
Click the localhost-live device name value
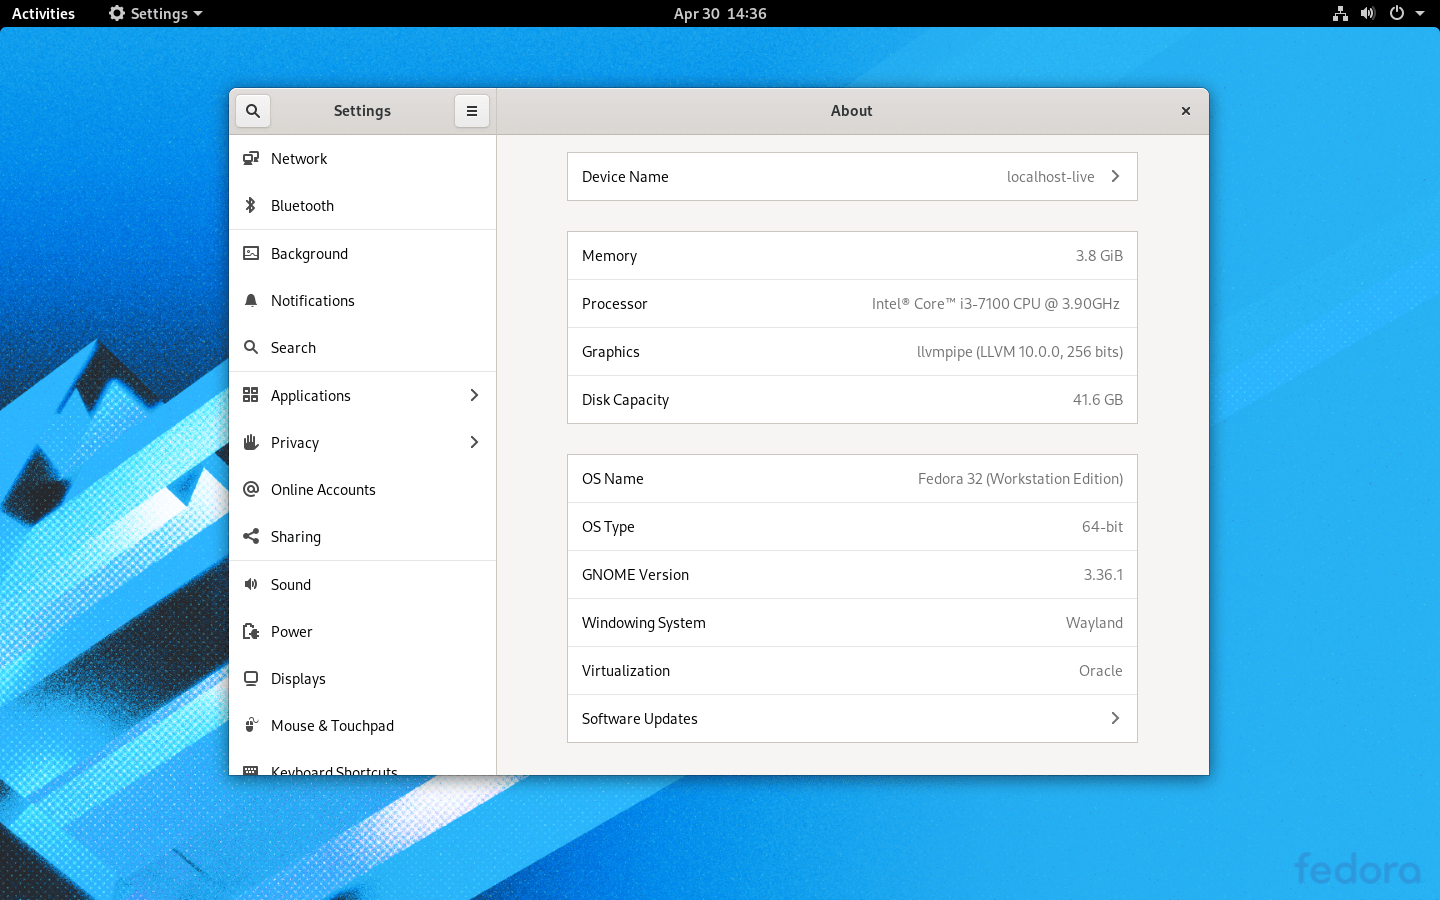1050,176
